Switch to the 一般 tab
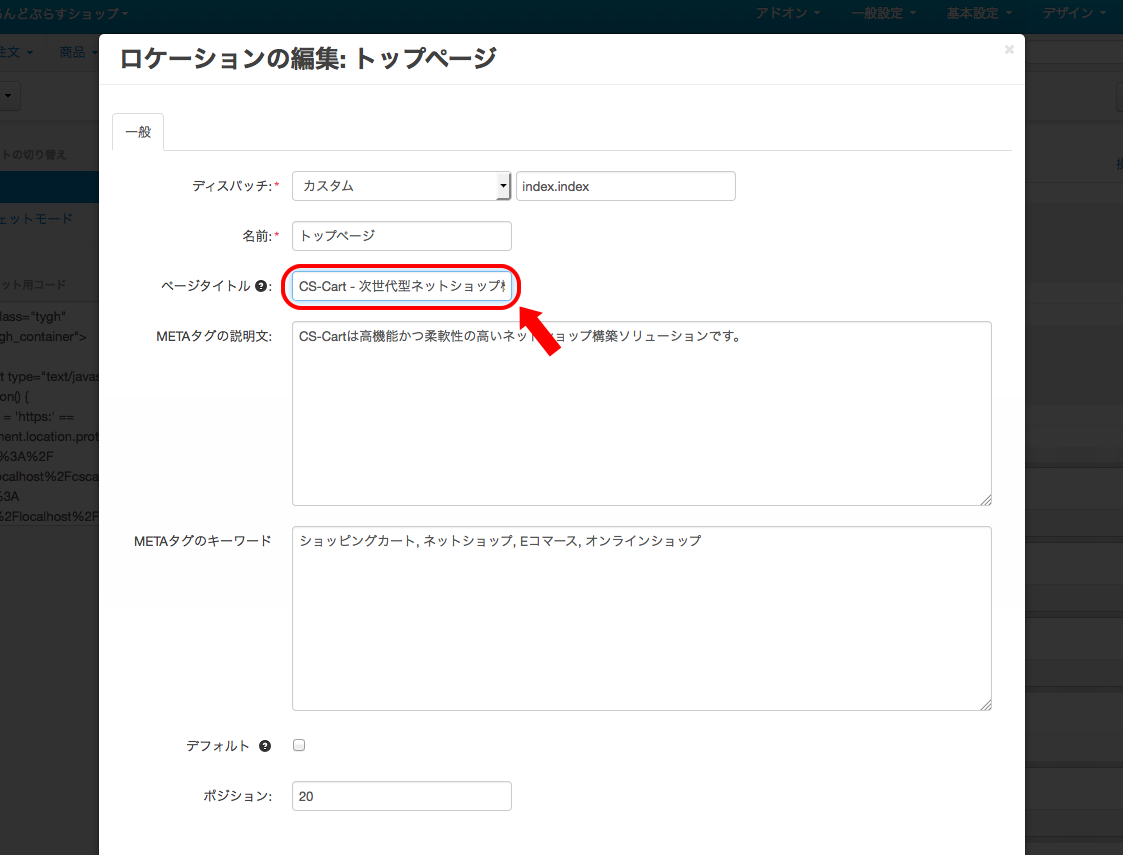Image resolution: width=1123 pixels, height=855 pixels. [138, 132]
